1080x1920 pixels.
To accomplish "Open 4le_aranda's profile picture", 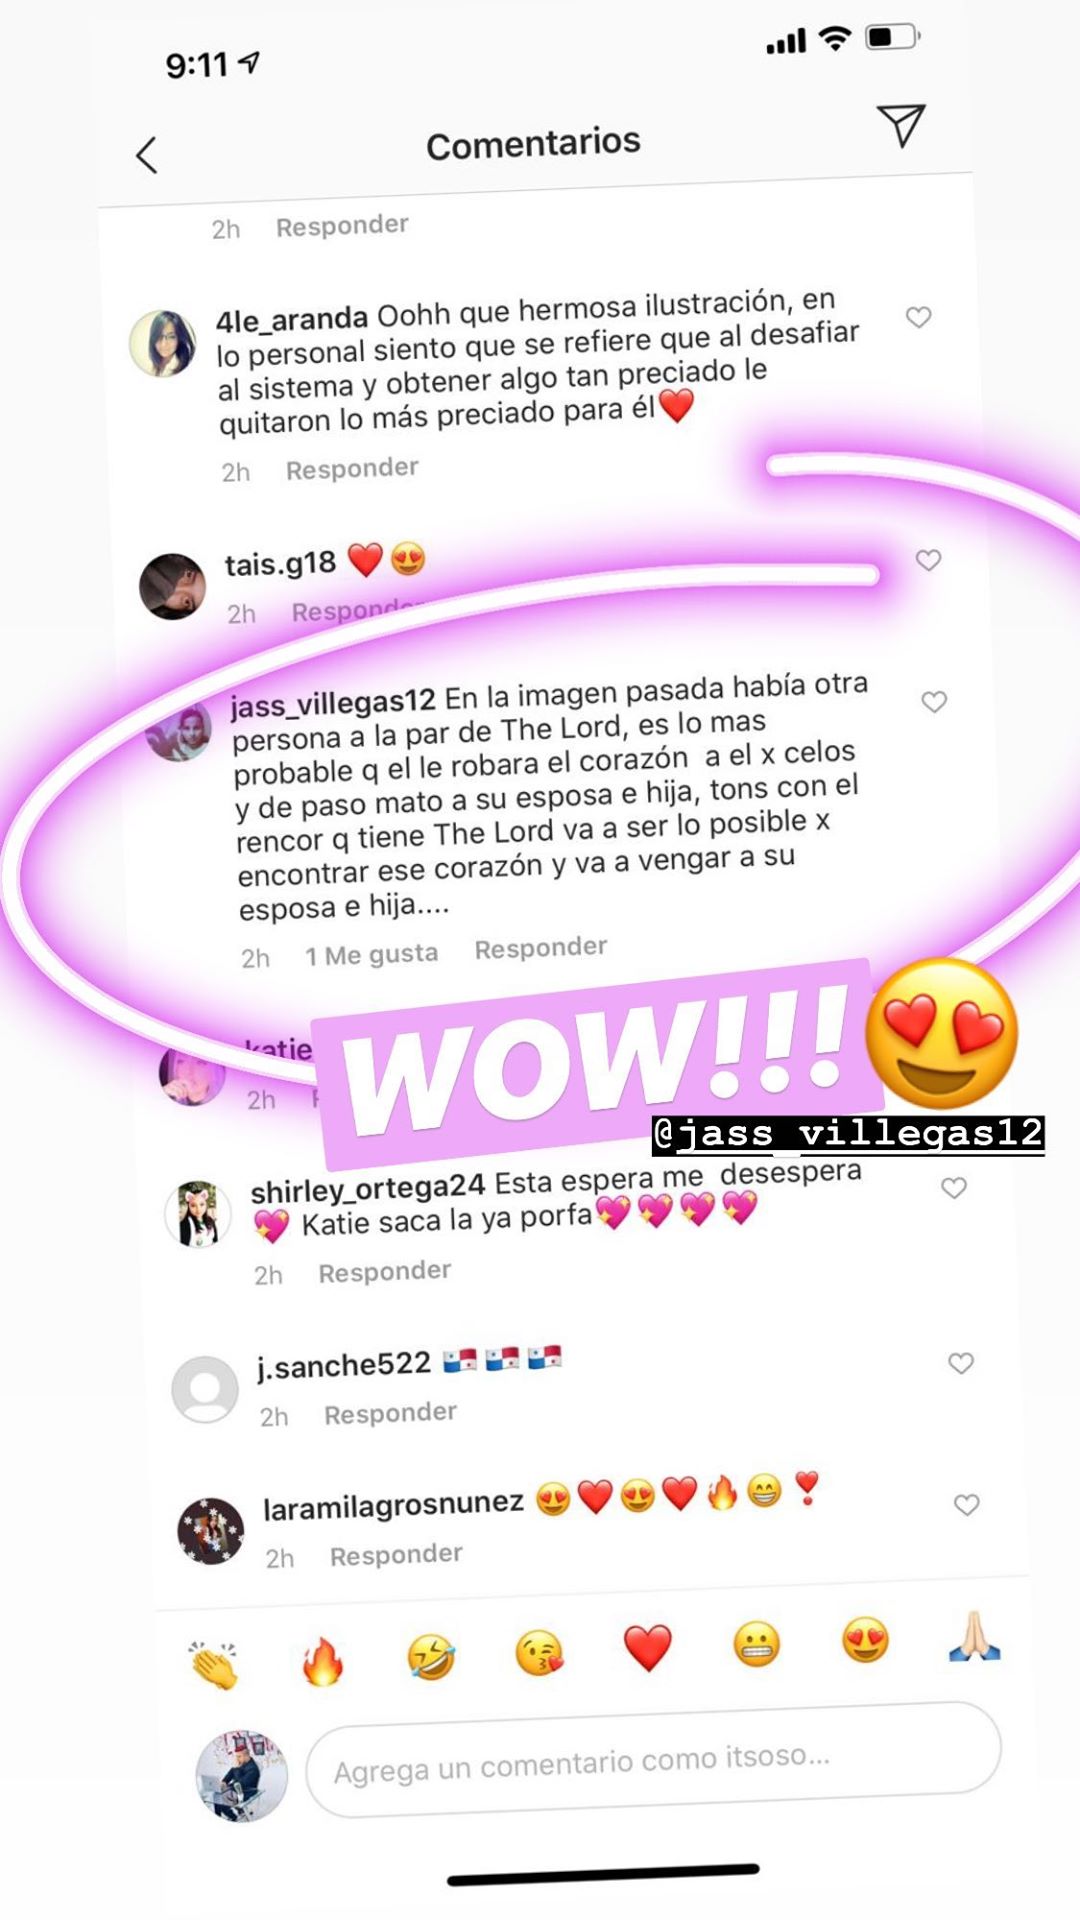I will point(163,343).
